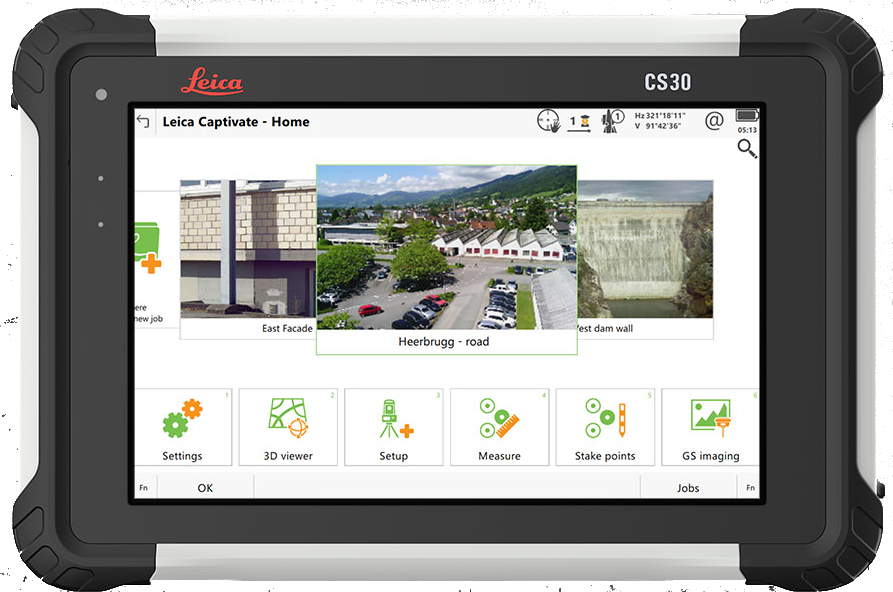893x592 pixels.
Task: Confirm with the OK button
Action: 205,488
